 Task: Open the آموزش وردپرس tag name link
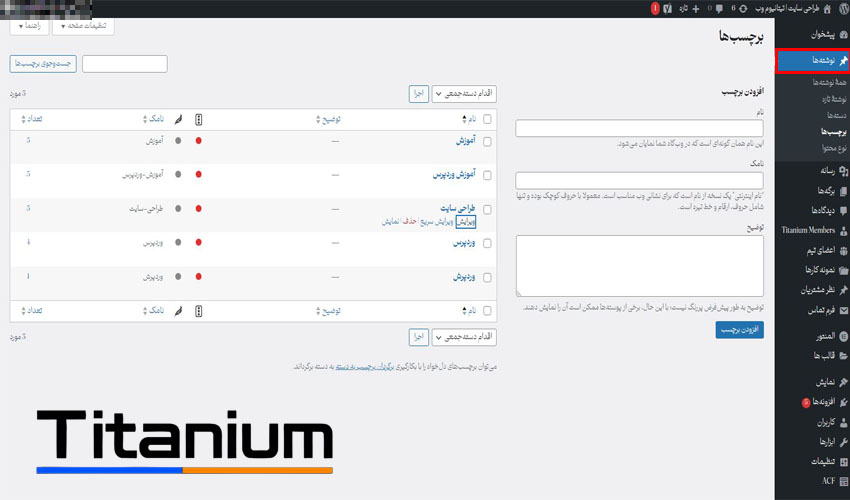tap(454, 174)
